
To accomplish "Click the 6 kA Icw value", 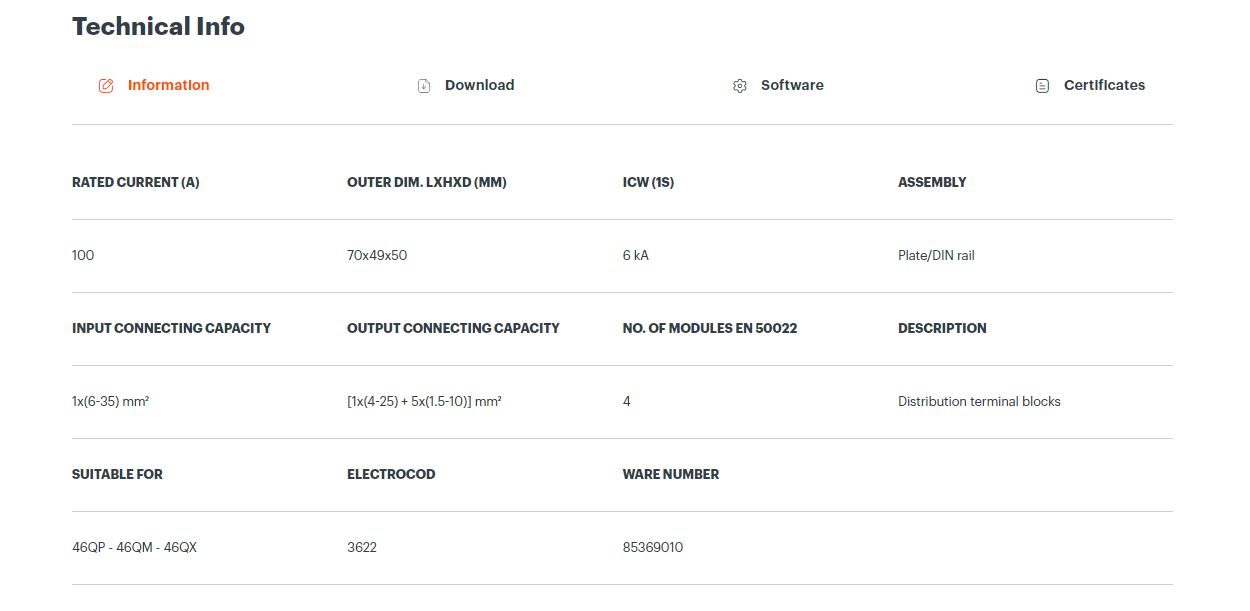I will pos(635,255).
